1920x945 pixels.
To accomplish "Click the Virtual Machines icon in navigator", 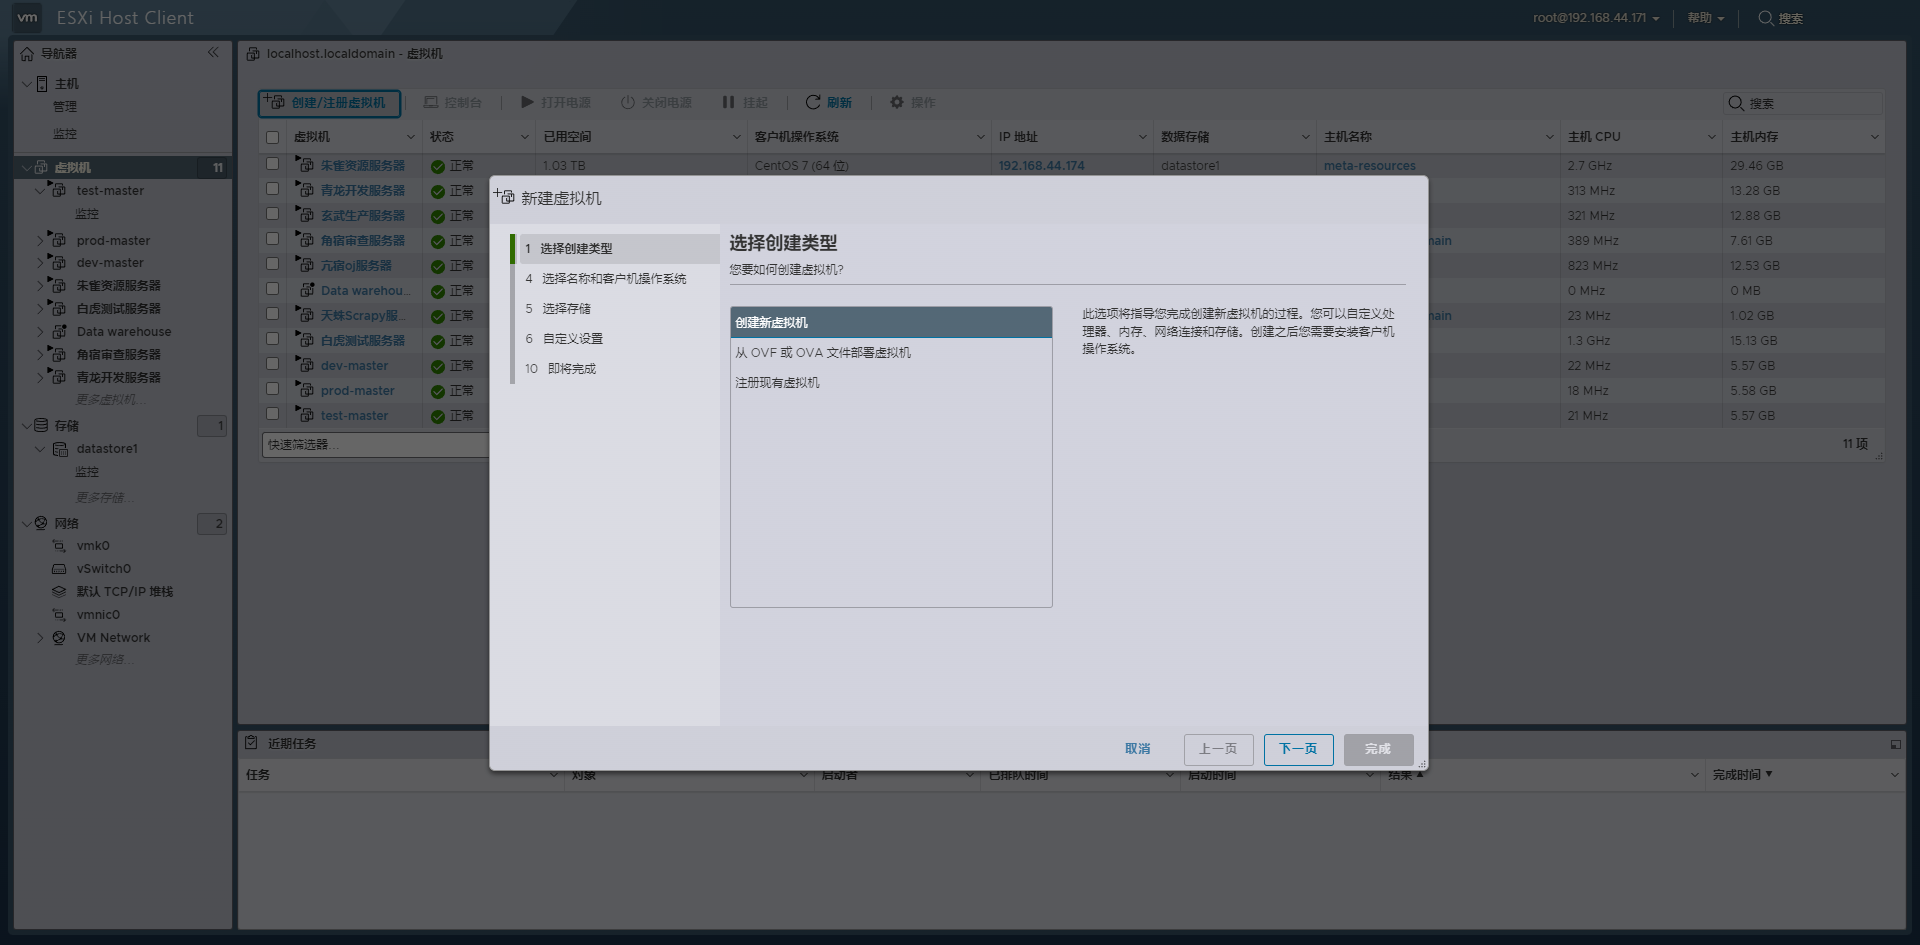I will (x=41, y=167).
